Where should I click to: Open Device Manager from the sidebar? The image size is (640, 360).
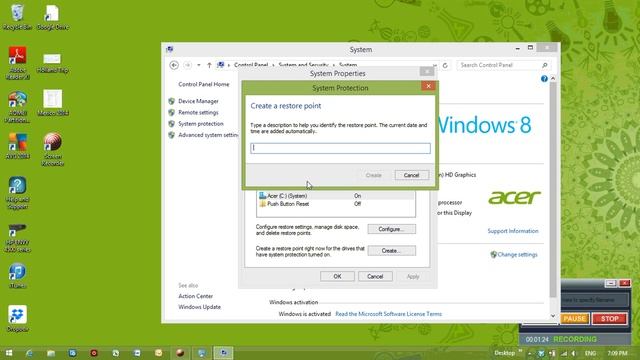[198, 101]
